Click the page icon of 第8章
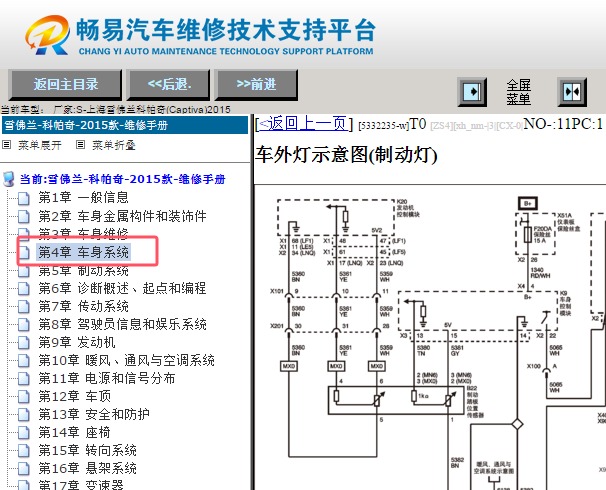The width and height of the screenshot is (606, 490). tap(24, 325)
